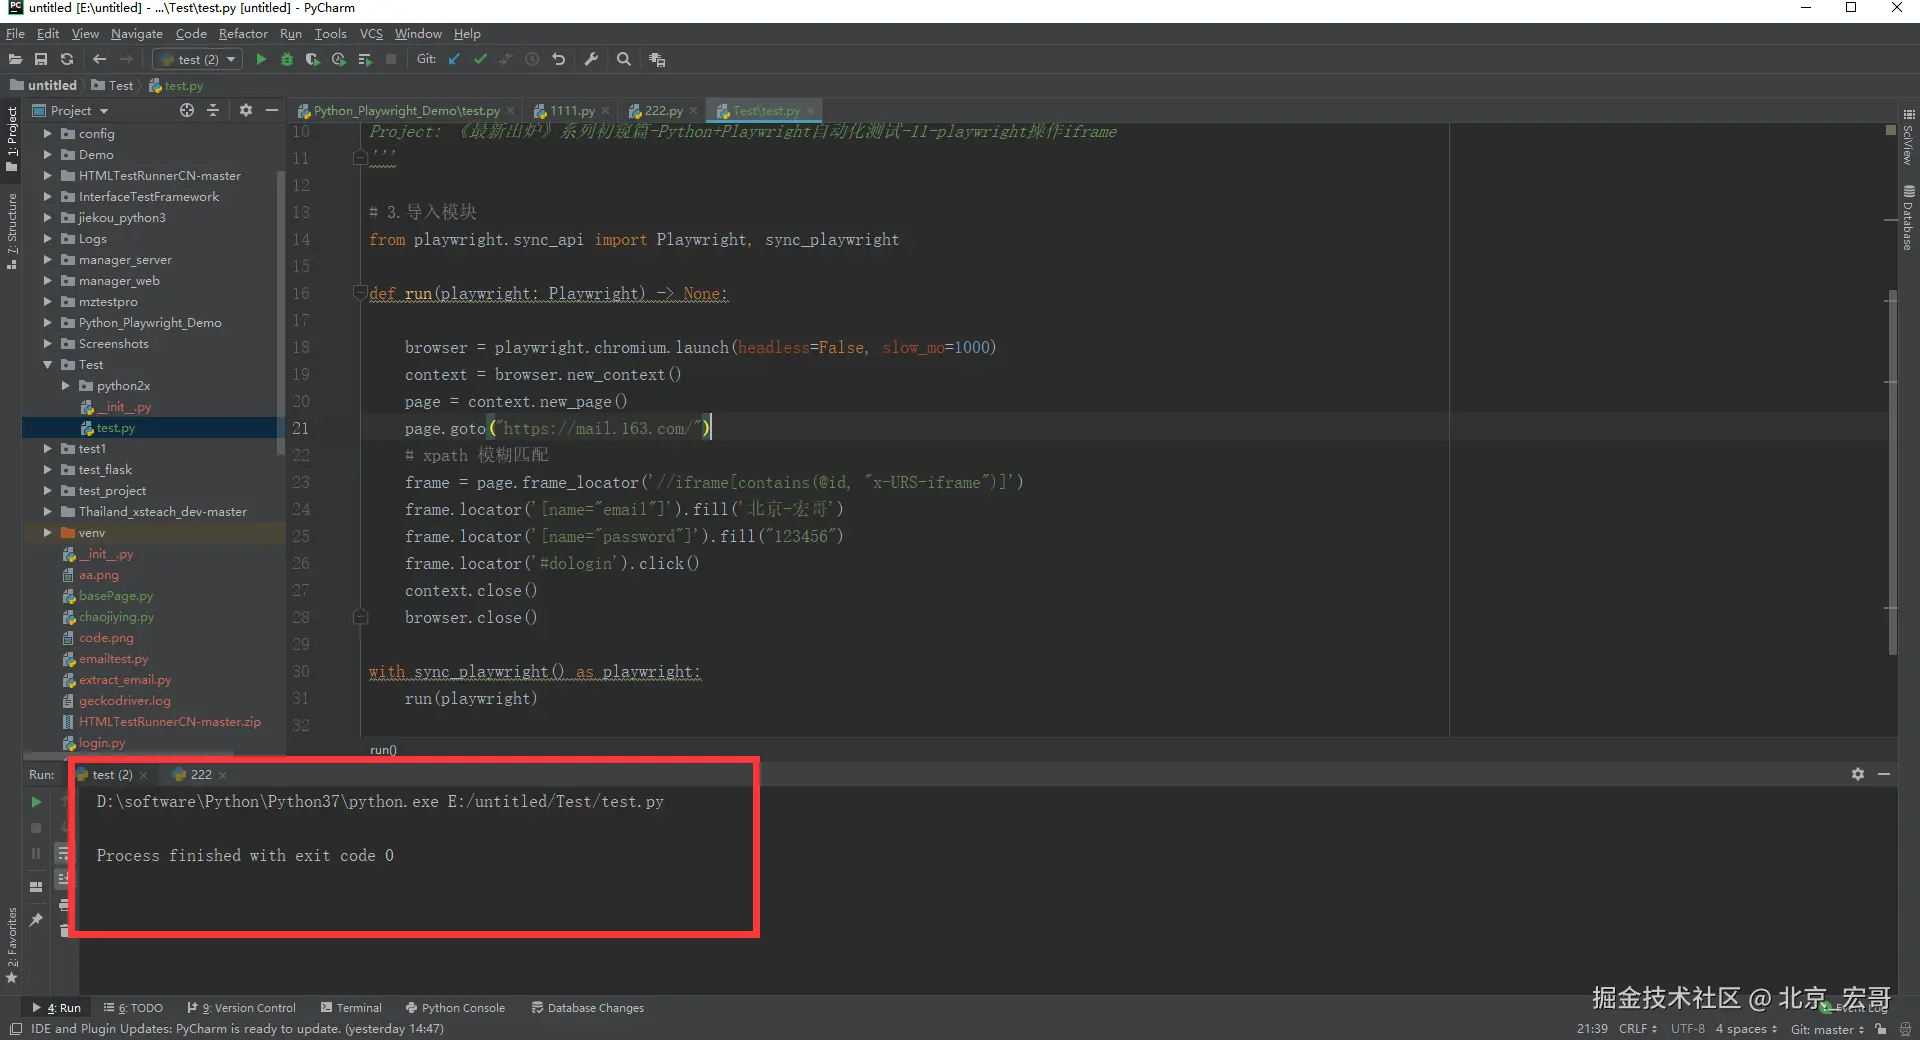The width and height of the screenshot is (1920, 1040).
Task: Click the icon right of the search magnifier
Action: click(x=657, y=59)
